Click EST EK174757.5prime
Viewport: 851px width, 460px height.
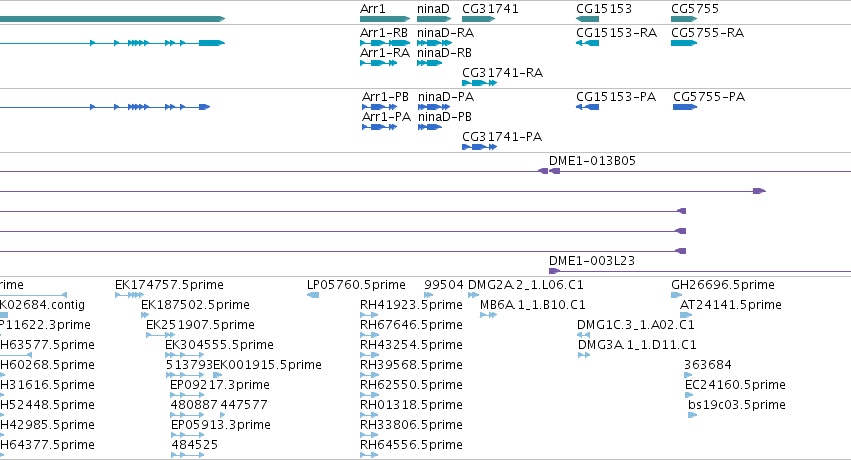point(169,285)
